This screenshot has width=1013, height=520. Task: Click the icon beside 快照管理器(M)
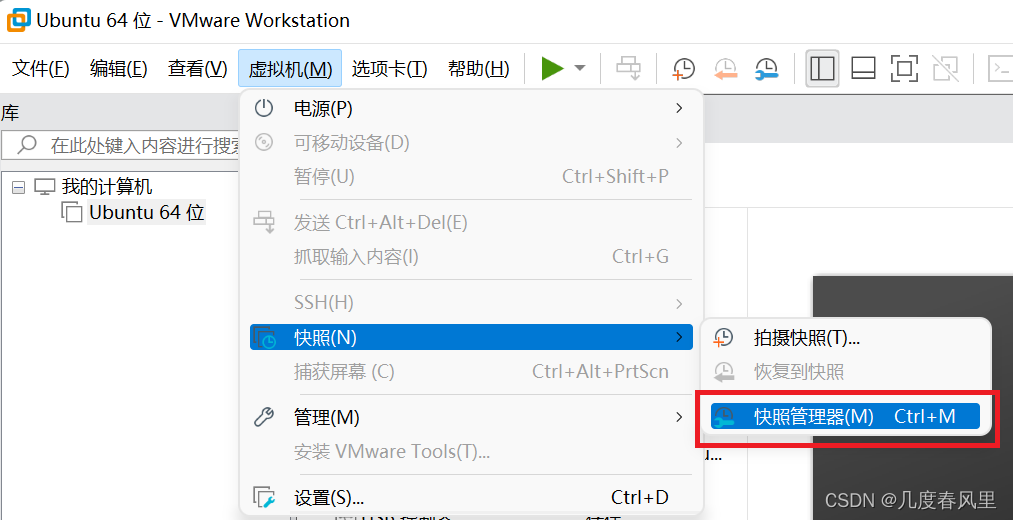(x=724, y=417)
